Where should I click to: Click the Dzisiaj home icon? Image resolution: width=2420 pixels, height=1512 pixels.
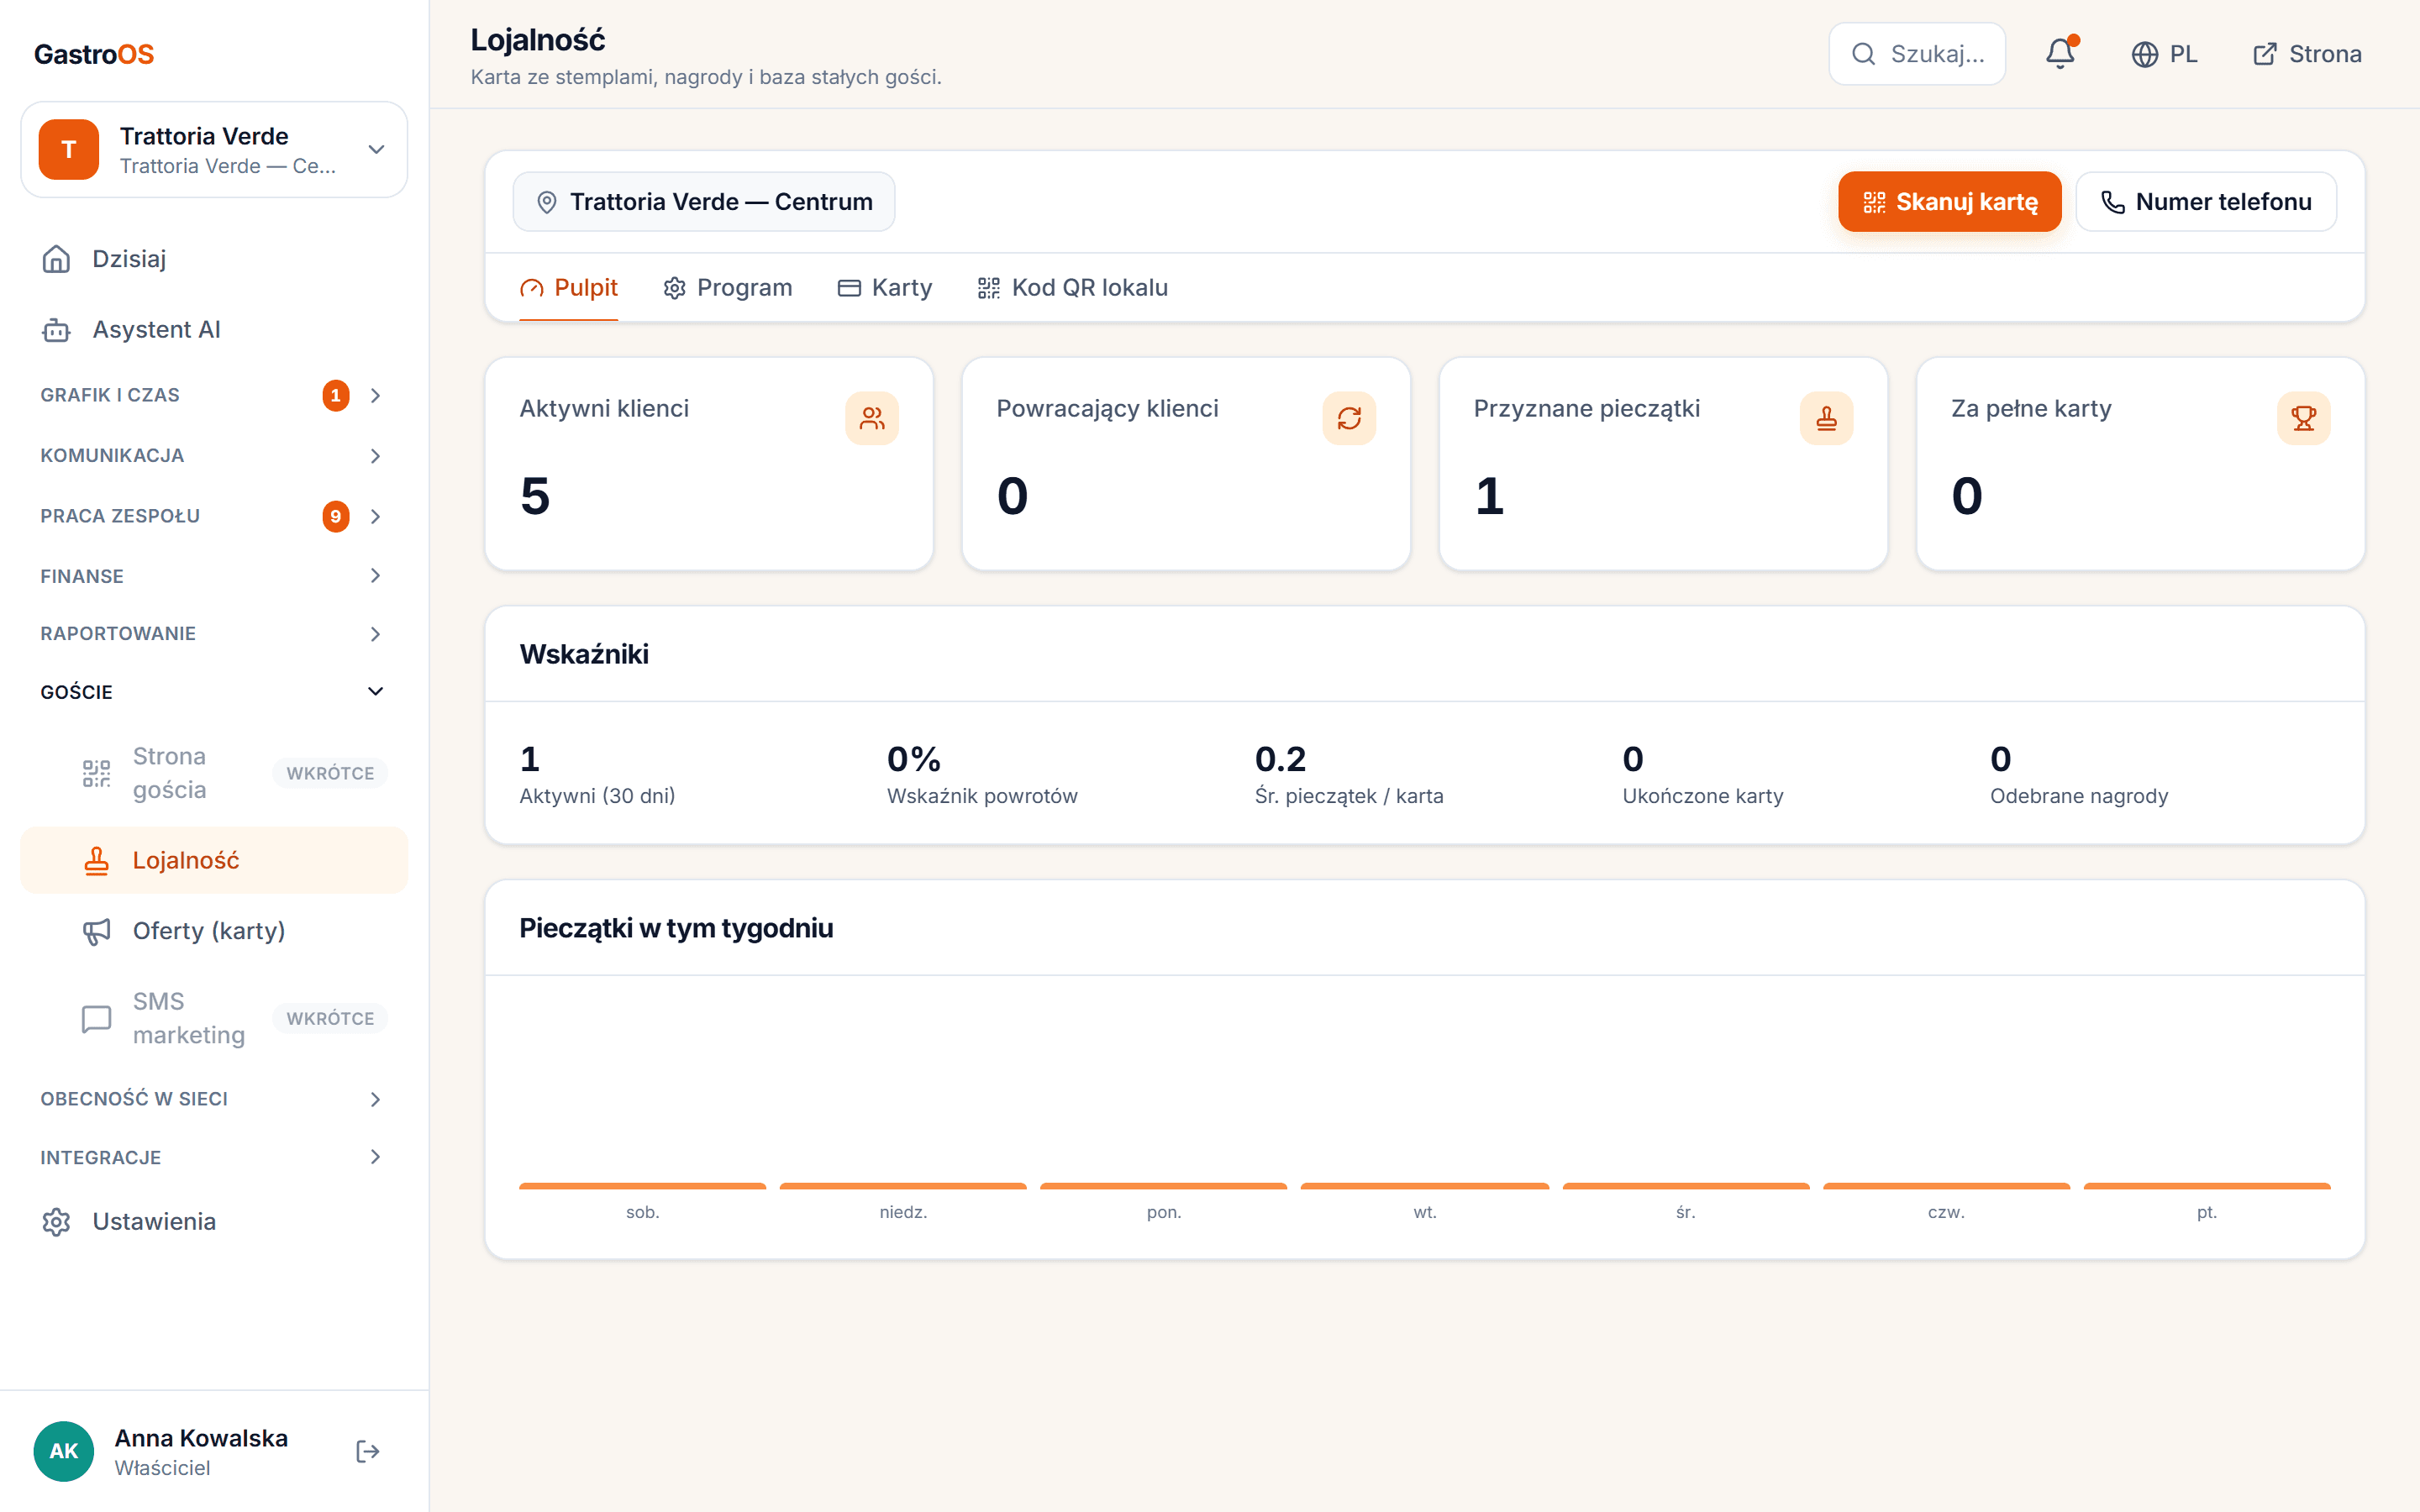click(56, 259)
